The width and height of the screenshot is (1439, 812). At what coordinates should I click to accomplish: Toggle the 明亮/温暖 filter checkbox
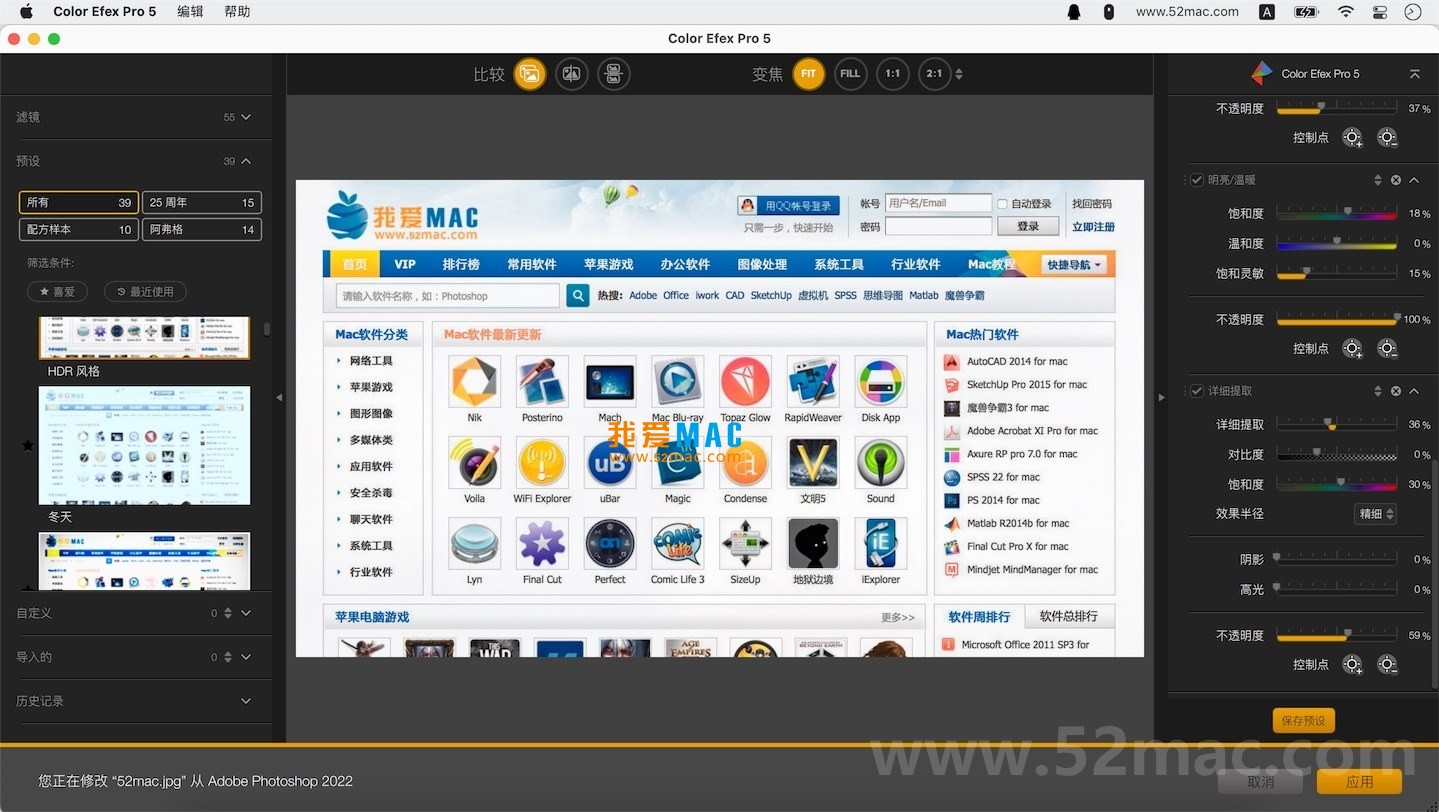[x=1197, y=180]
